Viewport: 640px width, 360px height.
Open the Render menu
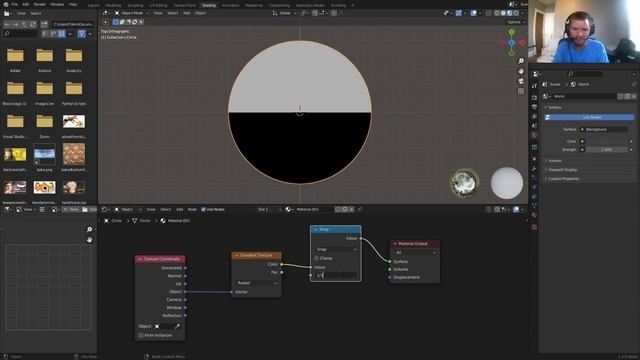[40, 4]
